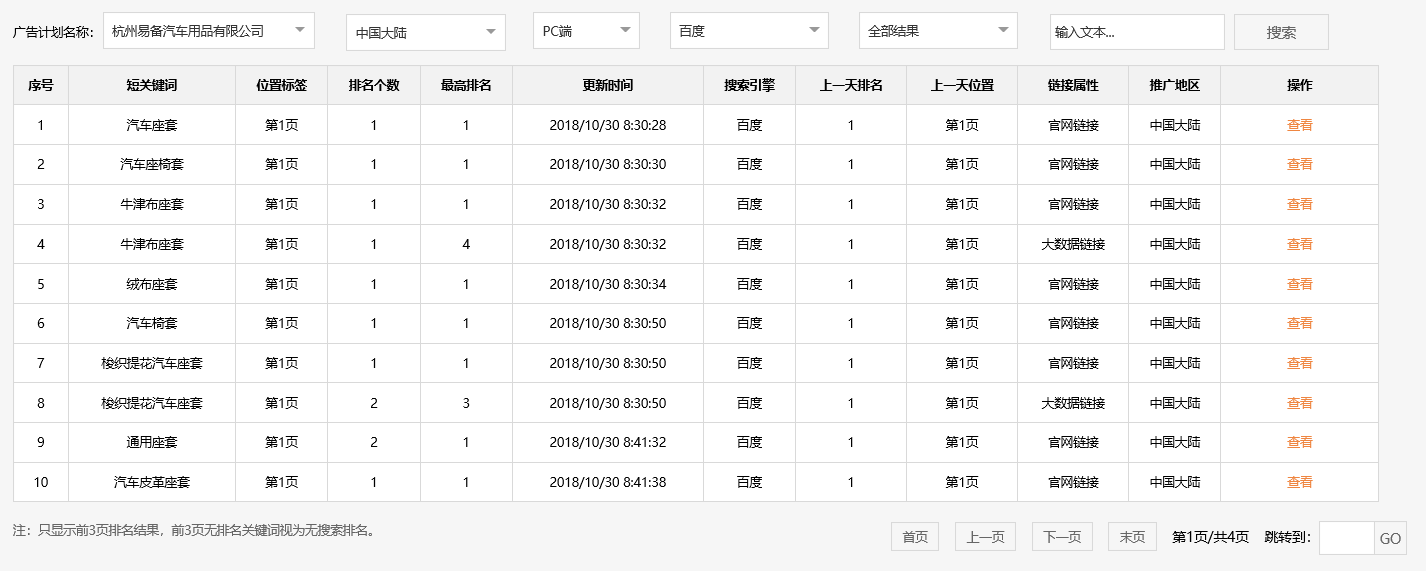Click highest rank 3 in row 8
Screen dimensions: 1427x571
click(x=466, y=403)
